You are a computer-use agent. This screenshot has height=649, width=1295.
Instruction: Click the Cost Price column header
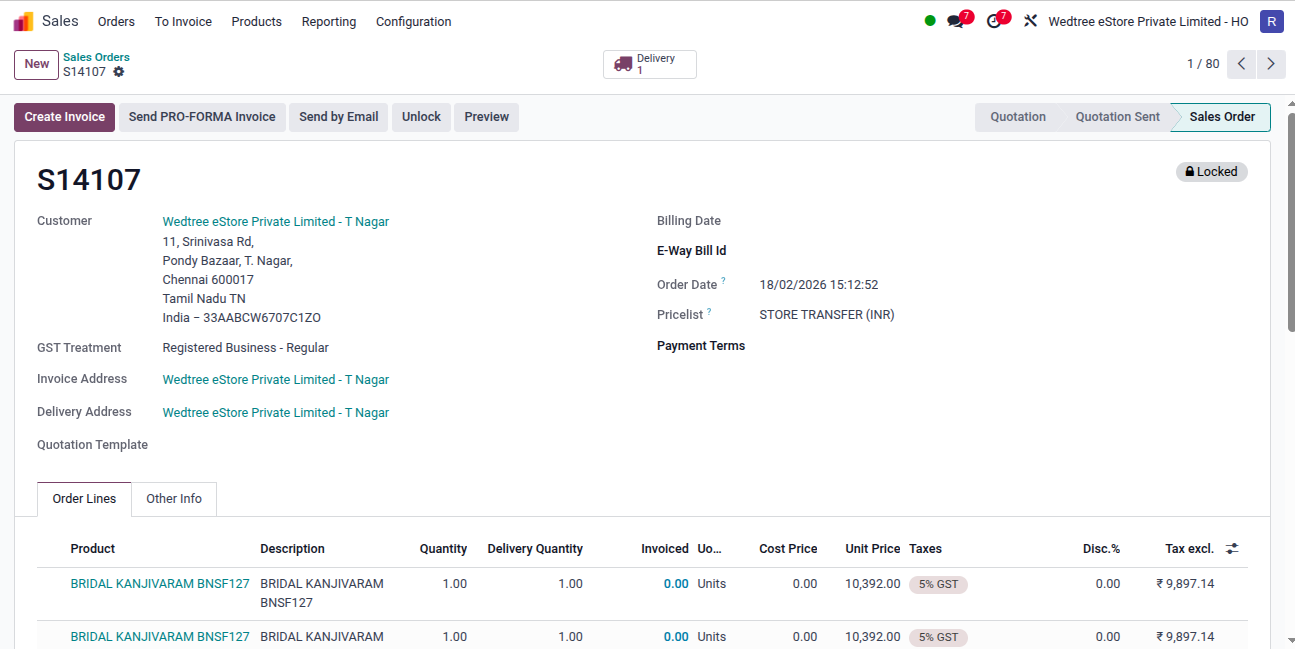point(788,549)
